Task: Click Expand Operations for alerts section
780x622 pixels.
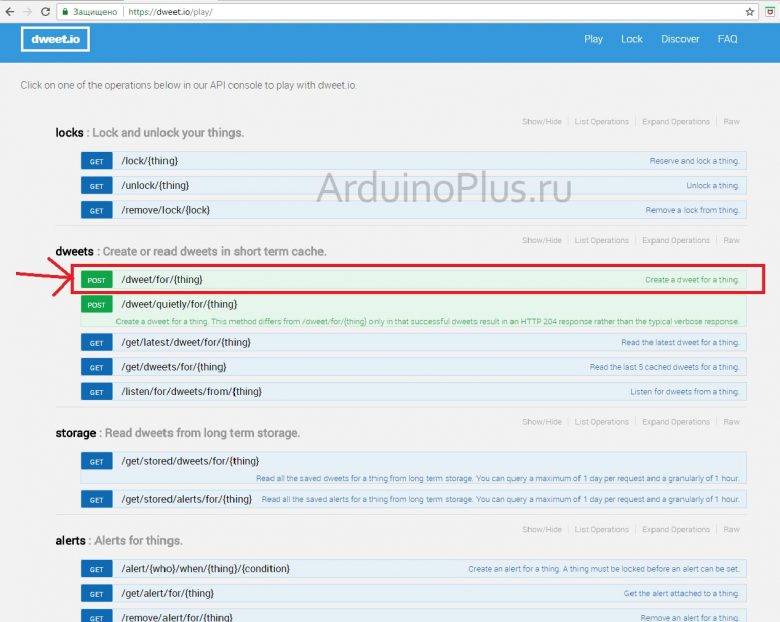Action: (676, 529)
